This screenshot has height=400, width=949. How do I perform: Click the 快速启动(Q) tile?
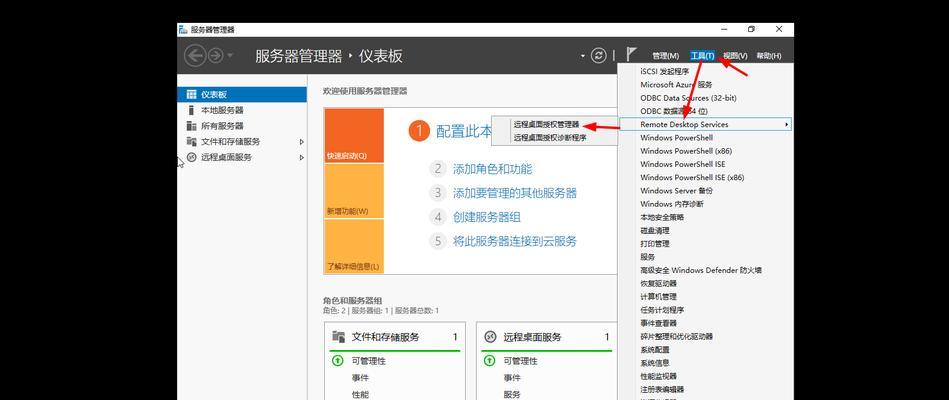(x=354, y=136)
